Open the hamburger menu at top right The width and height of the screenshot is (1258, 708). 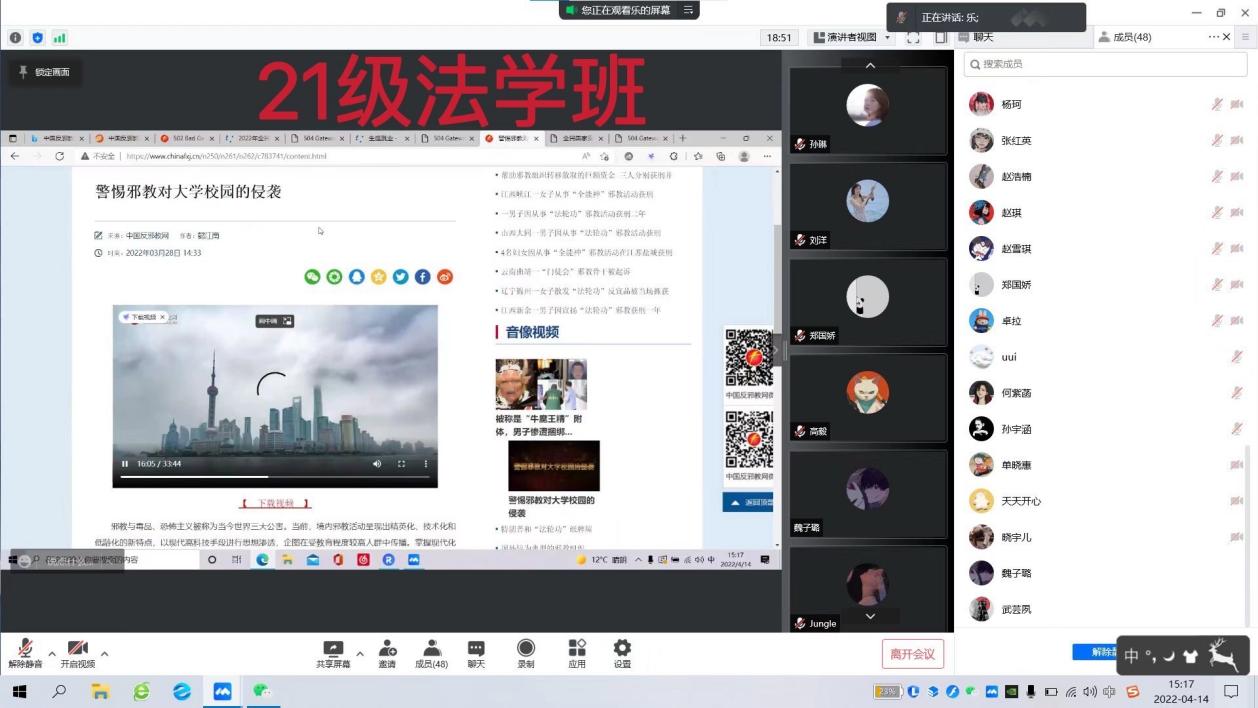tap(1246, 37)
